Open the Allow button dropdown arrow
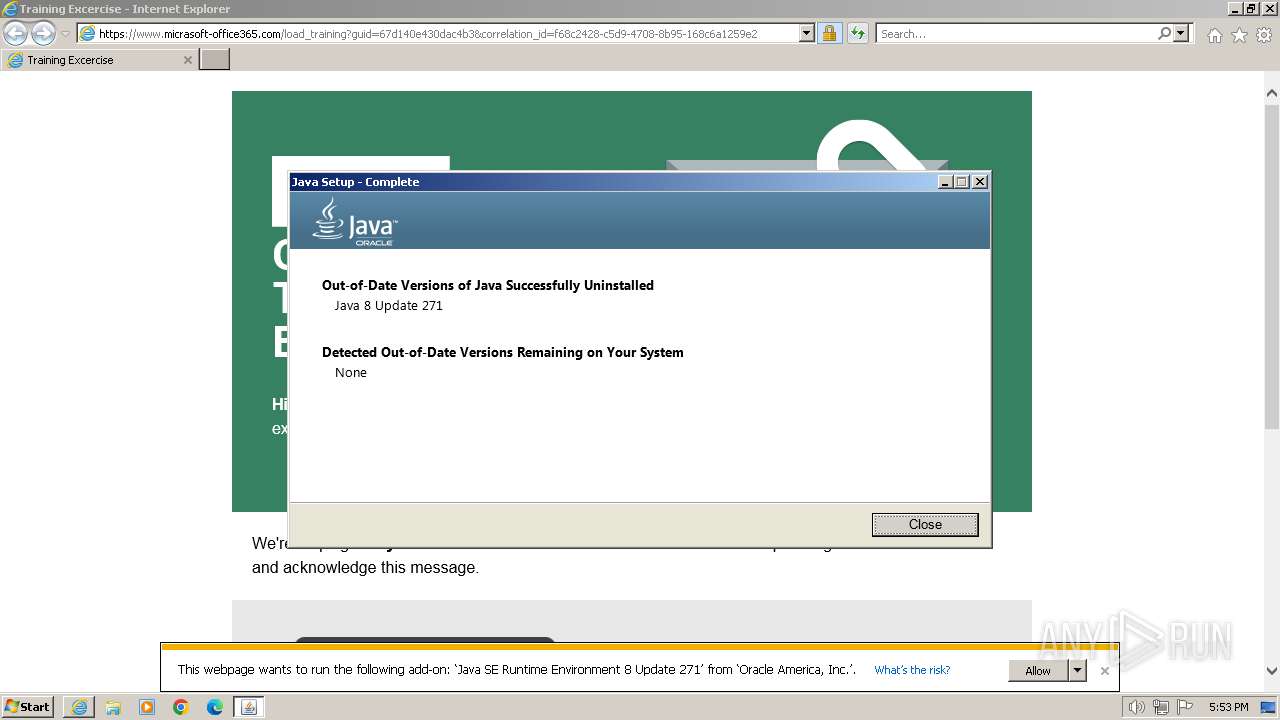 [x=1077, y=671]
